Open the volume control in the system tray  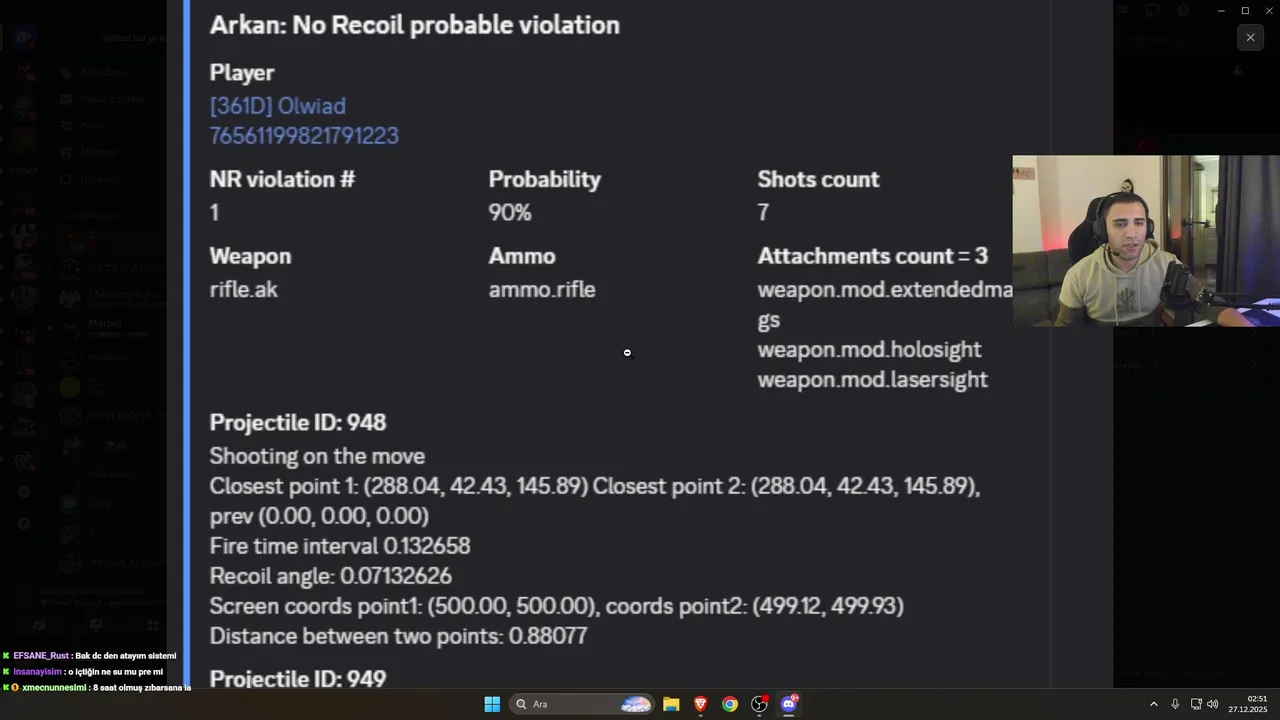(1213, 704)
